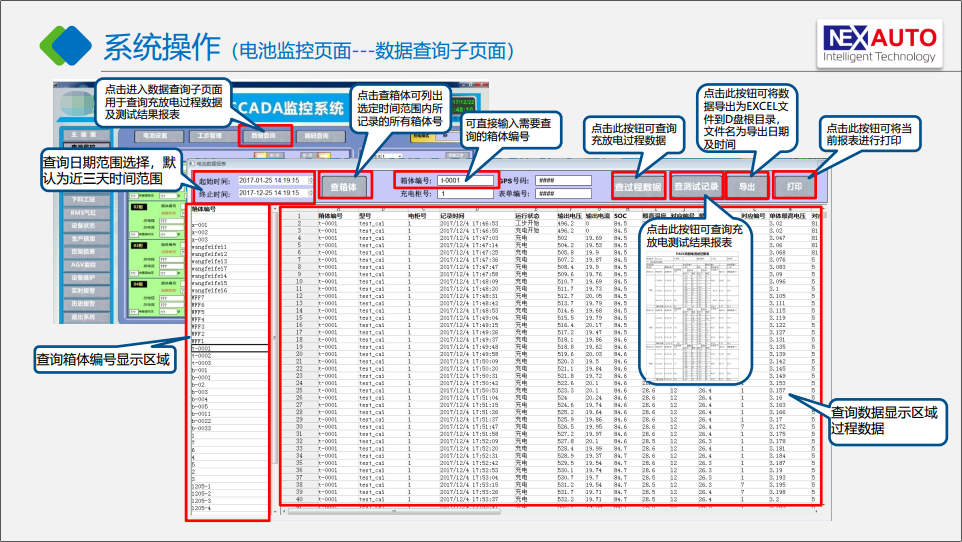
Task: Select box number t-0003 in list
Action: 229,363
